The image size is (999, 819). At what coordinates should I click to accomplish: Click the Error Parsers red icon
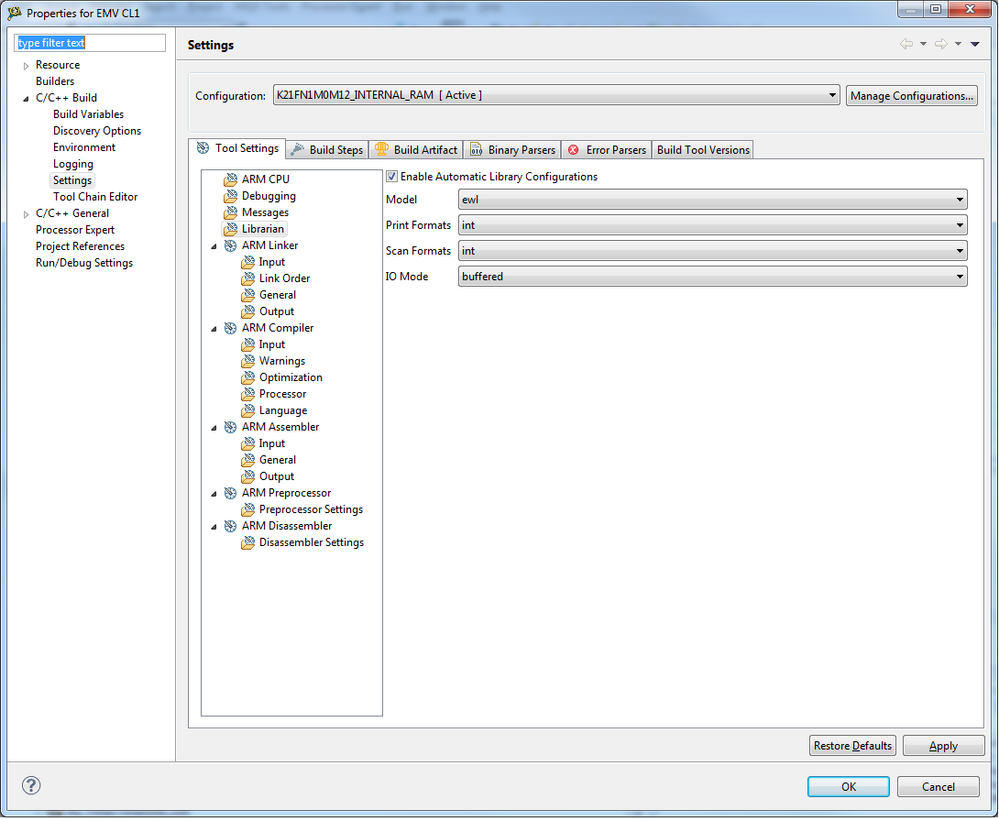tap(573, 150)
